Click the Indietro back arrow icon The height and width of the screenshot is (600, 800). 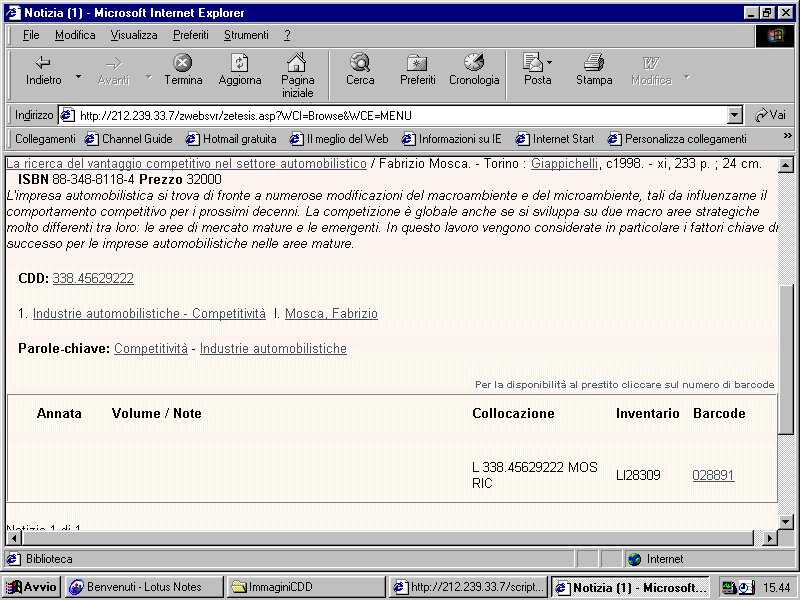pyautogui.click(x=43, y=64)
